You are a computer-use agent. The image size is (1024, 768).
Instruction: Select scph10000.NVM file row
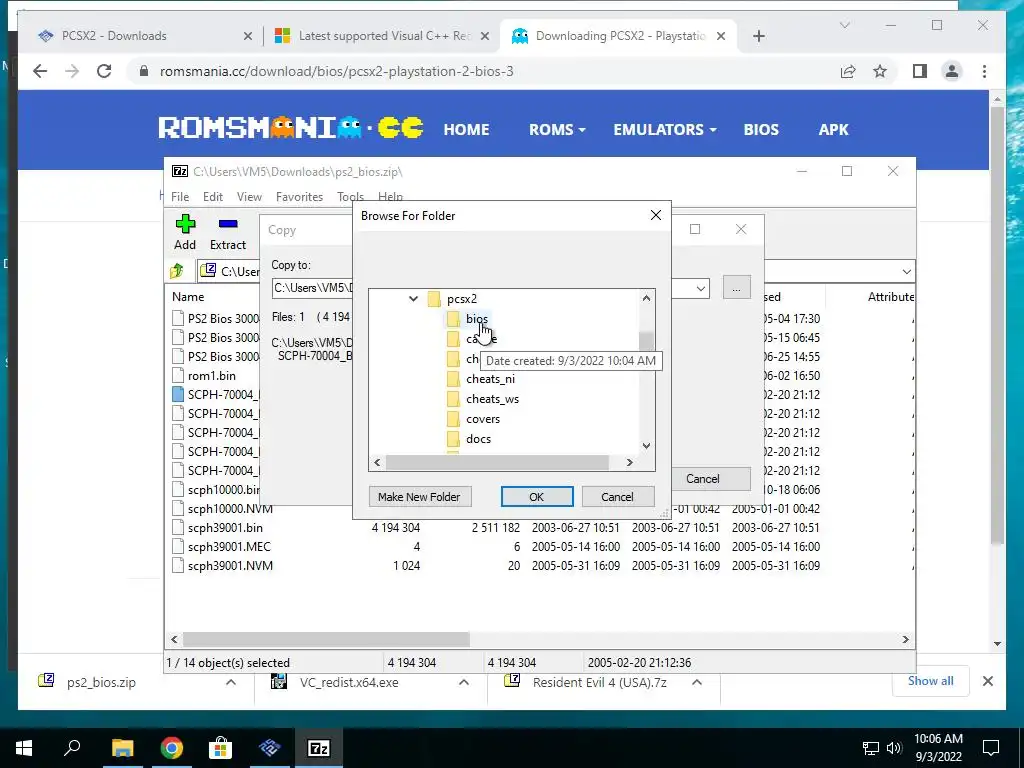tap(230, 509)
